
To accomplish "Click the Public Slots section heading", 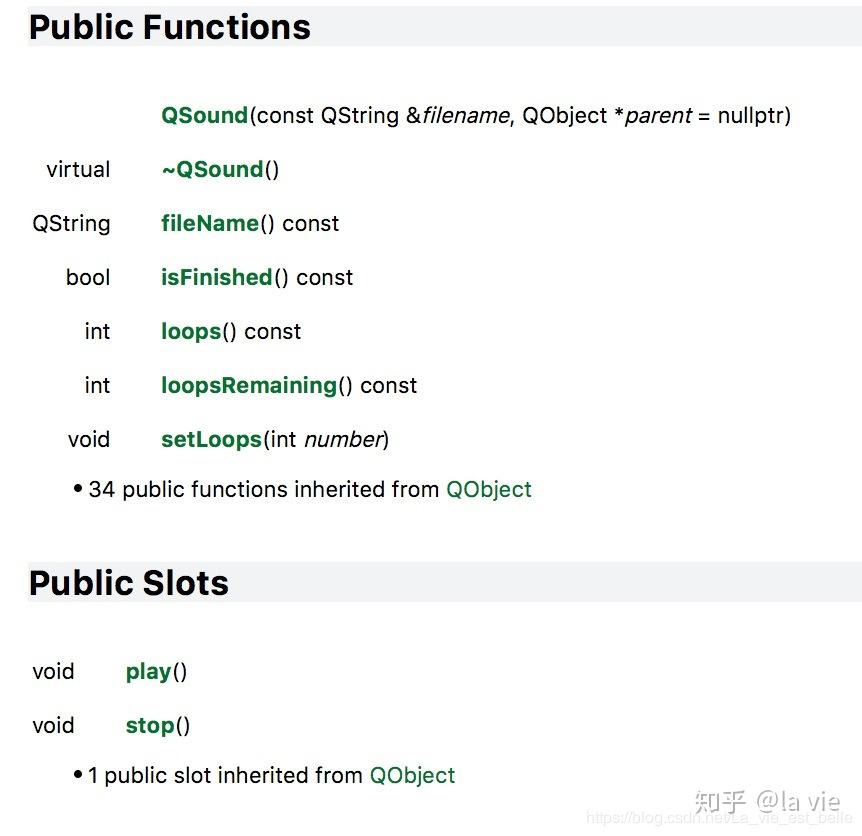I will 129,583.
